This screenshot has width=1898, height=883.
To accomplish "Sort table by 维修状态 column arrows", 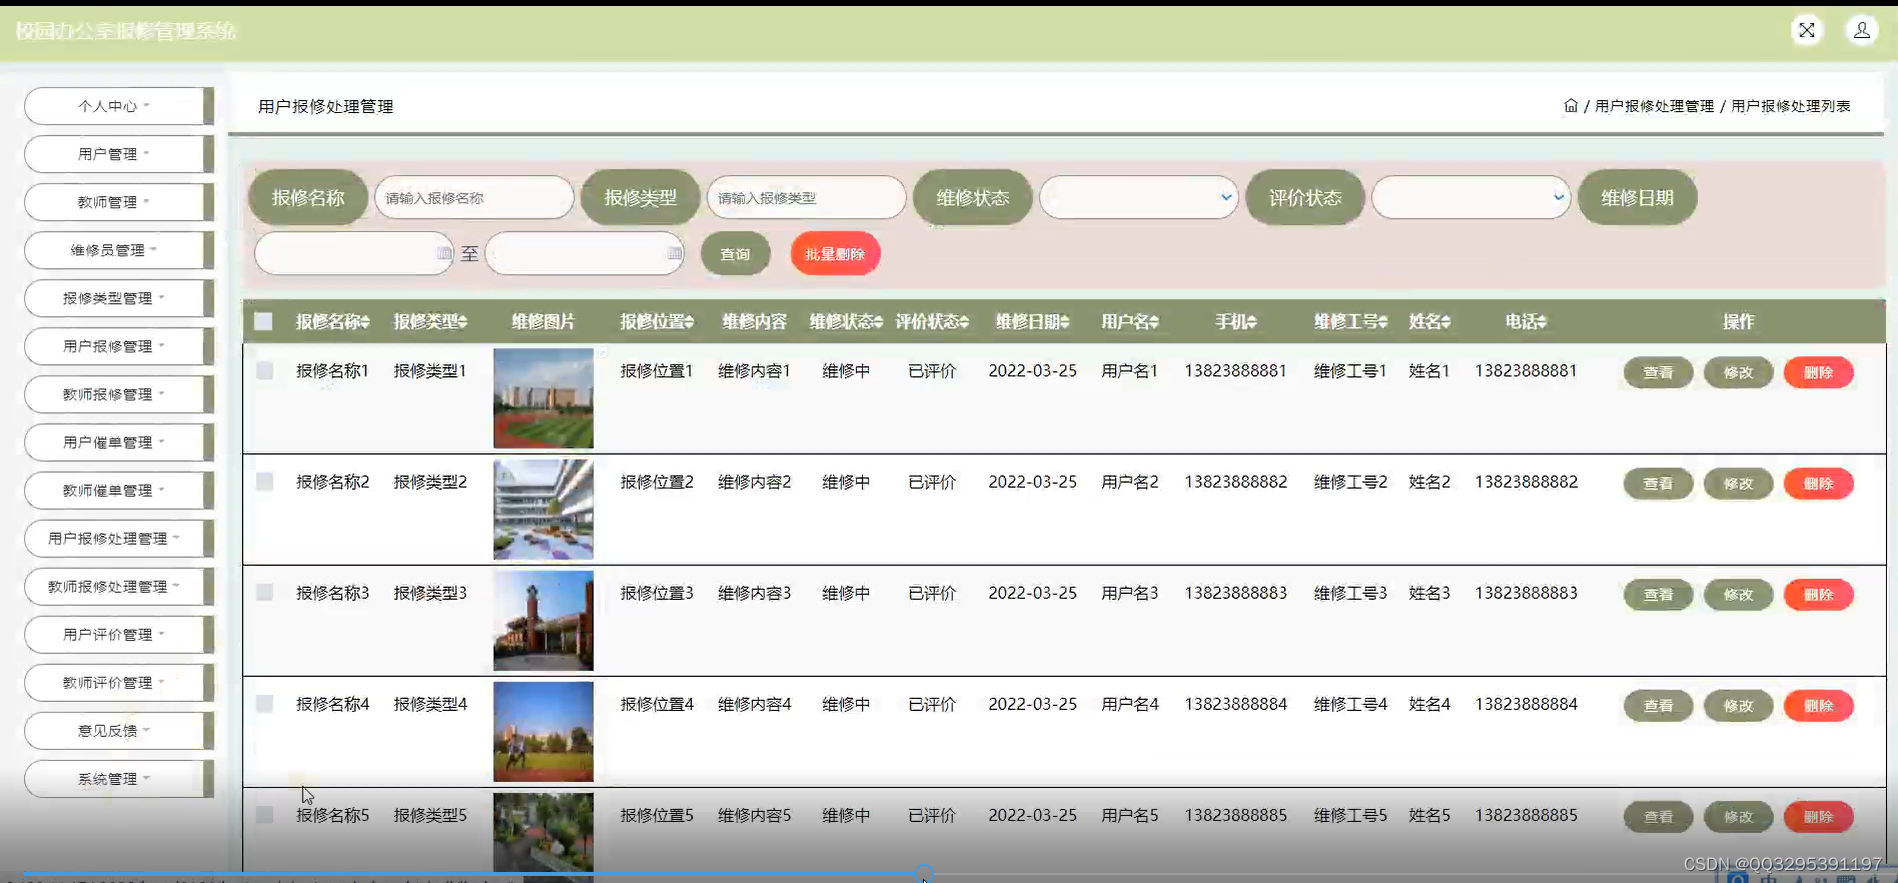I will (x=879, y=322).
